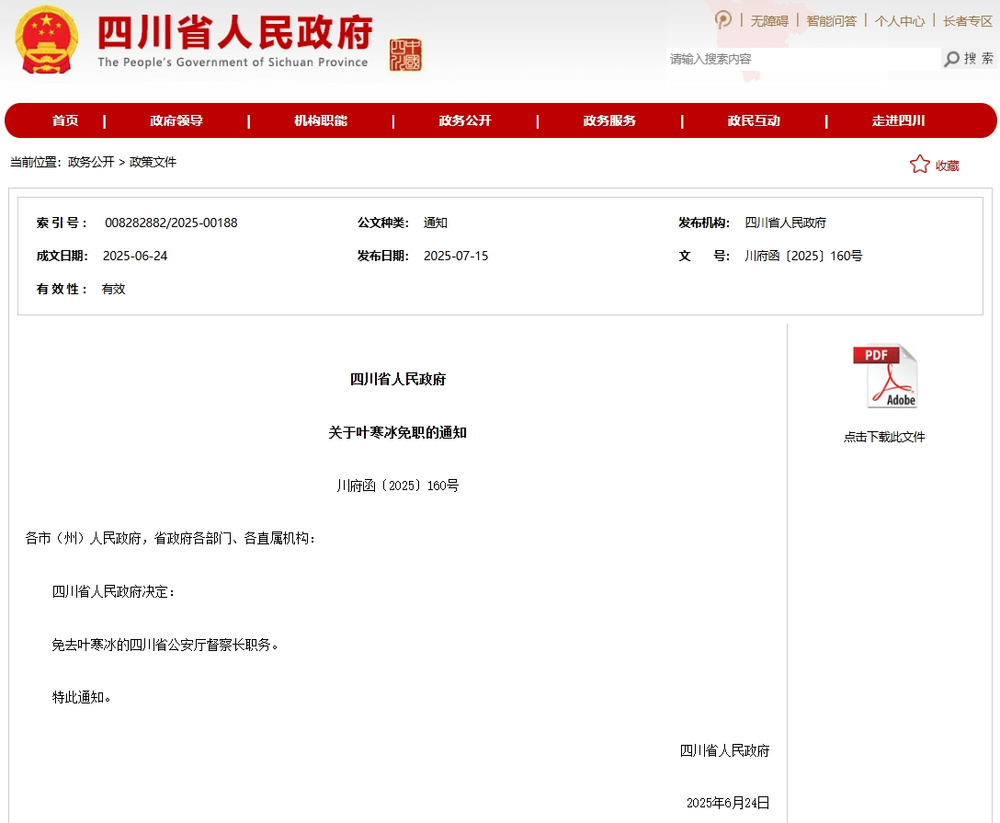1000x823 pixels.
Task: Click the orange accessibility icon in top bar
Action: click(x=723, y=20)
